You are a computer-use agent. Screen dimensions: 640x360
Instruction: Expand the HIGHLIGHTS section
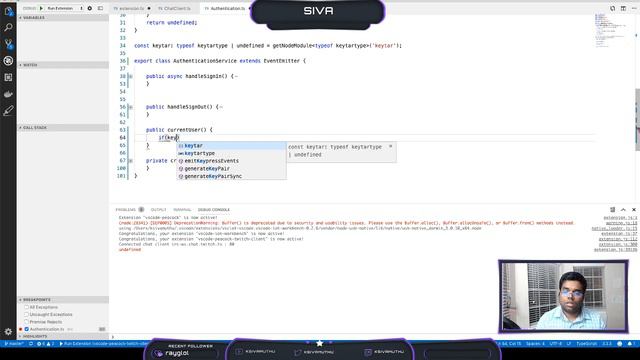point(63,336)
